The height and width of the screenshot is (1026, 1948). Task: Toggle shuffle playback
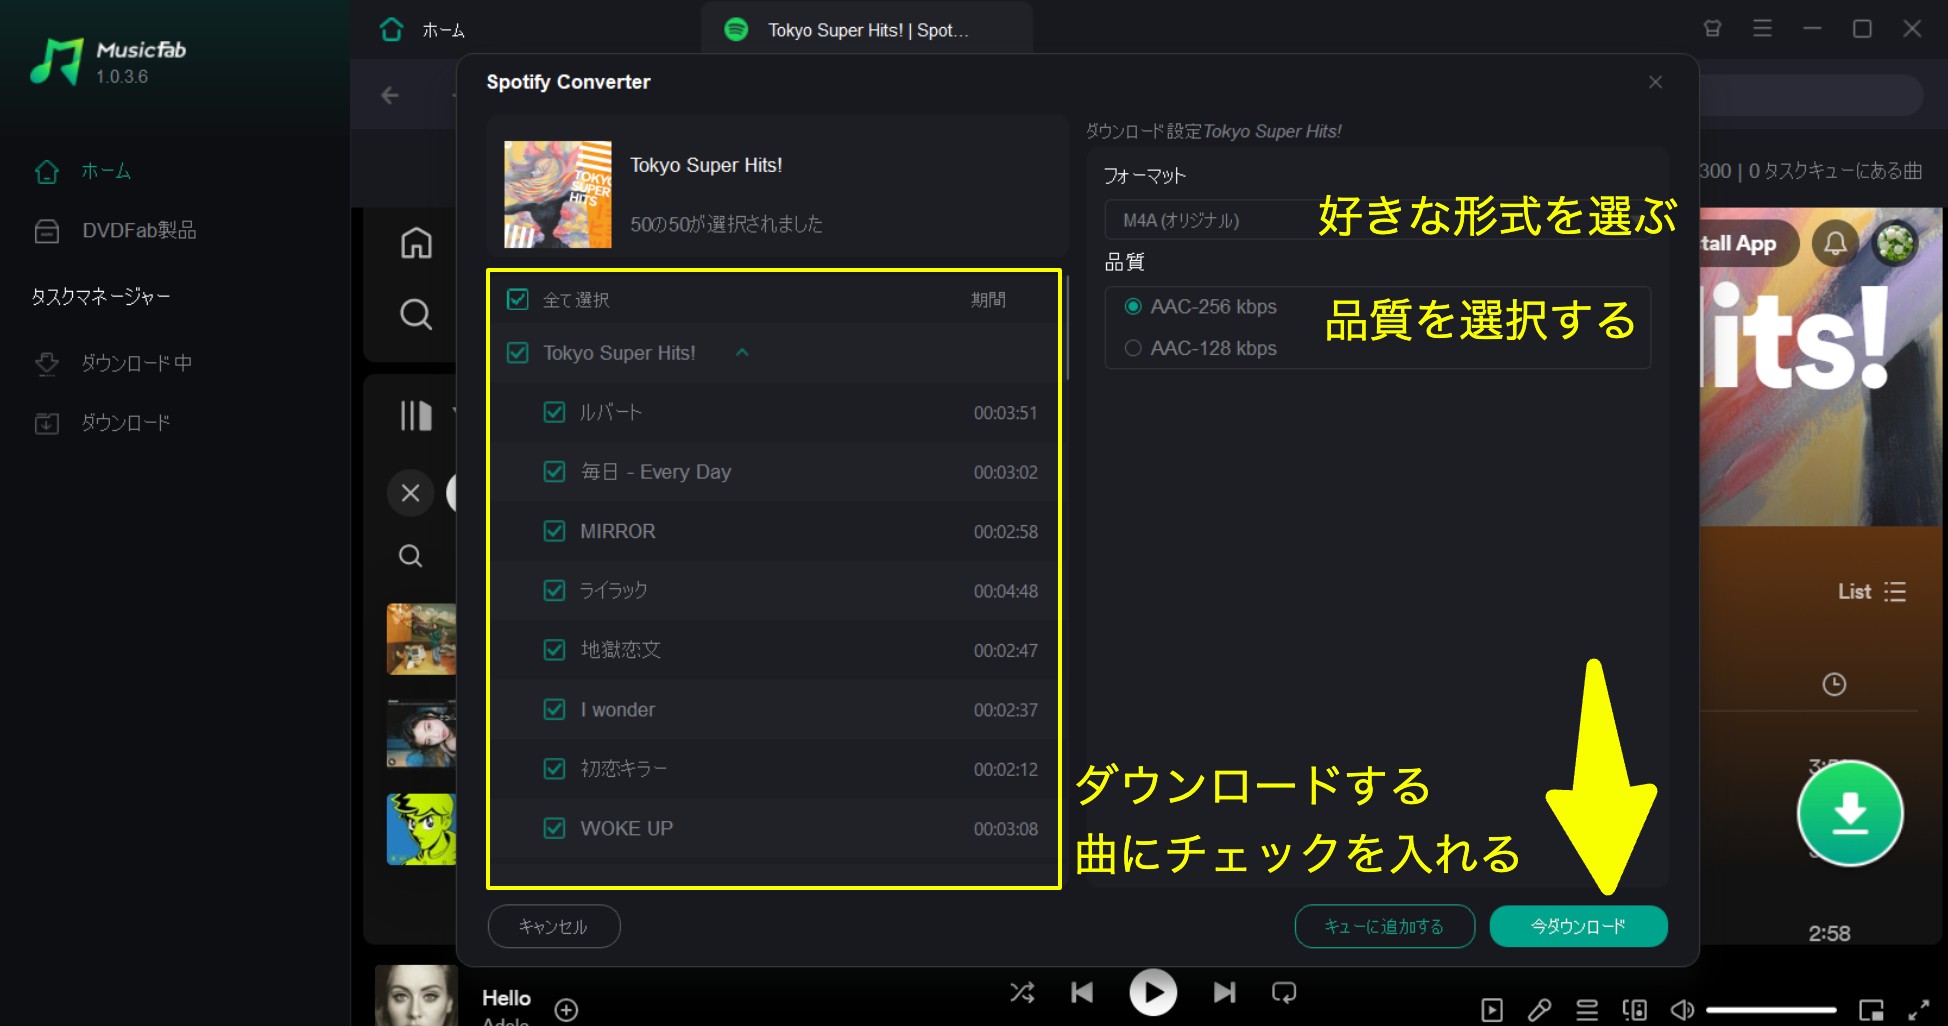click(x=1022, y=992)
